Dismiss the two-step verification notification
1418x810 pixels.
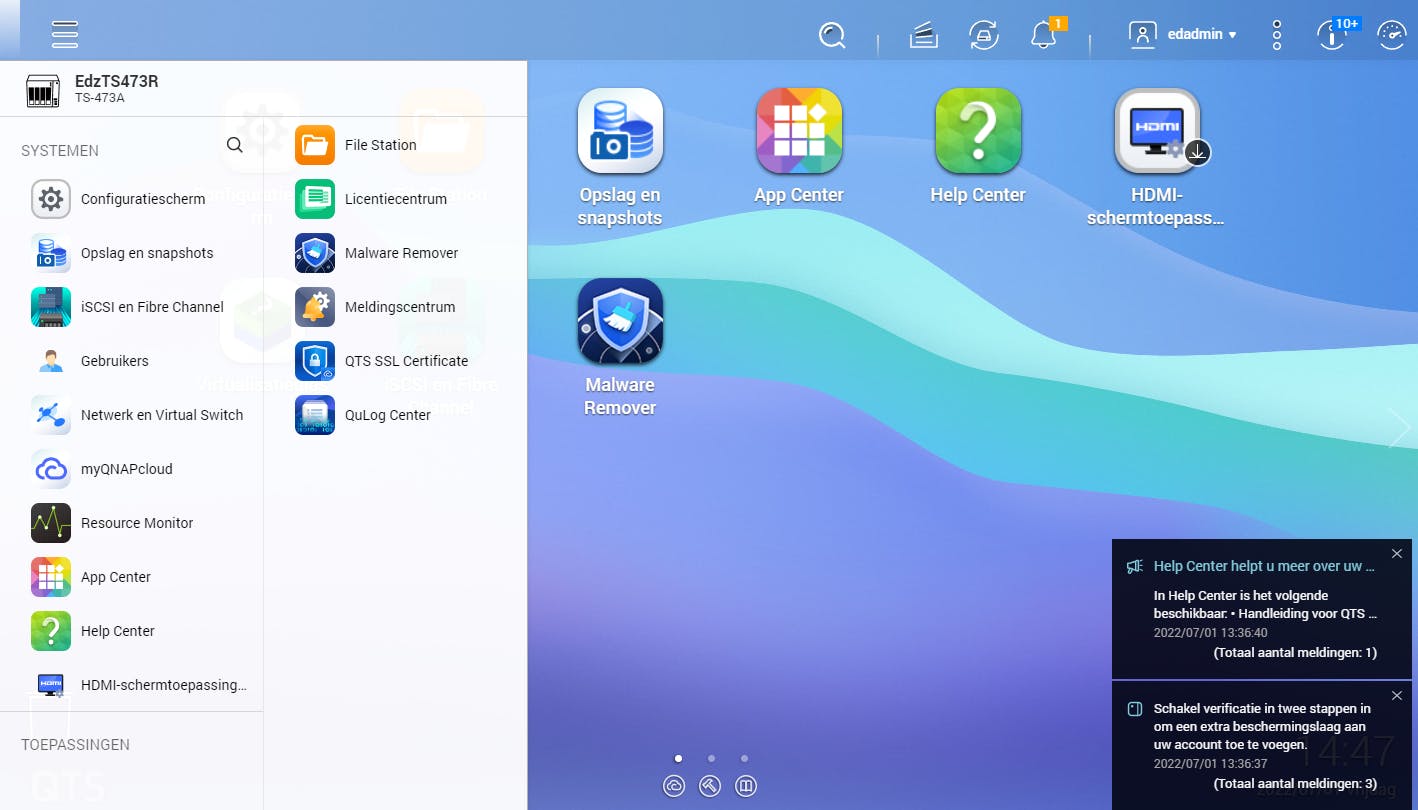[x=1397, y=696]
